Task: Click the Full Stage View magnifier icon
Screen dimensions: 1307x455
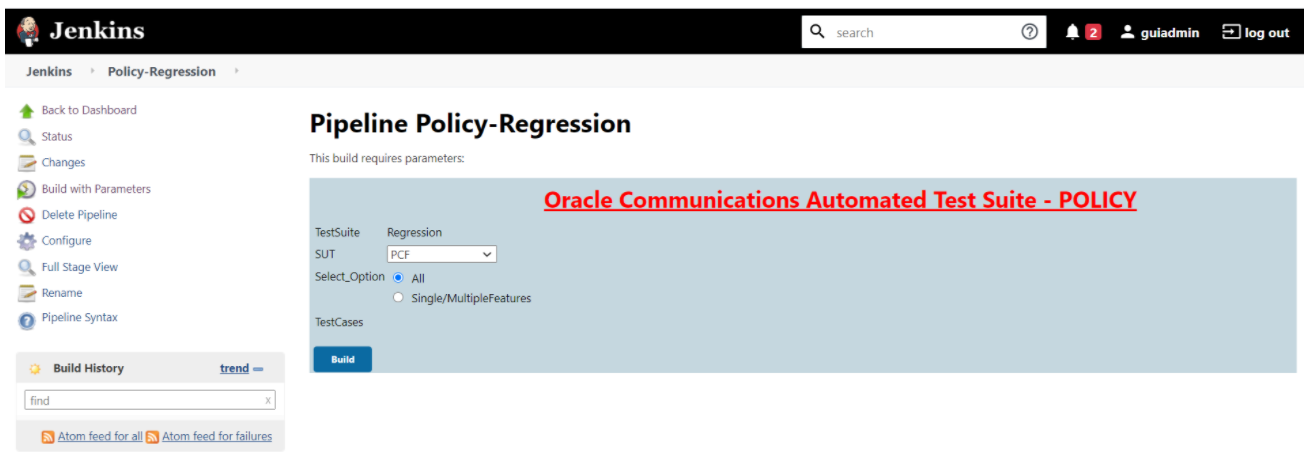Action: [27, 267]
